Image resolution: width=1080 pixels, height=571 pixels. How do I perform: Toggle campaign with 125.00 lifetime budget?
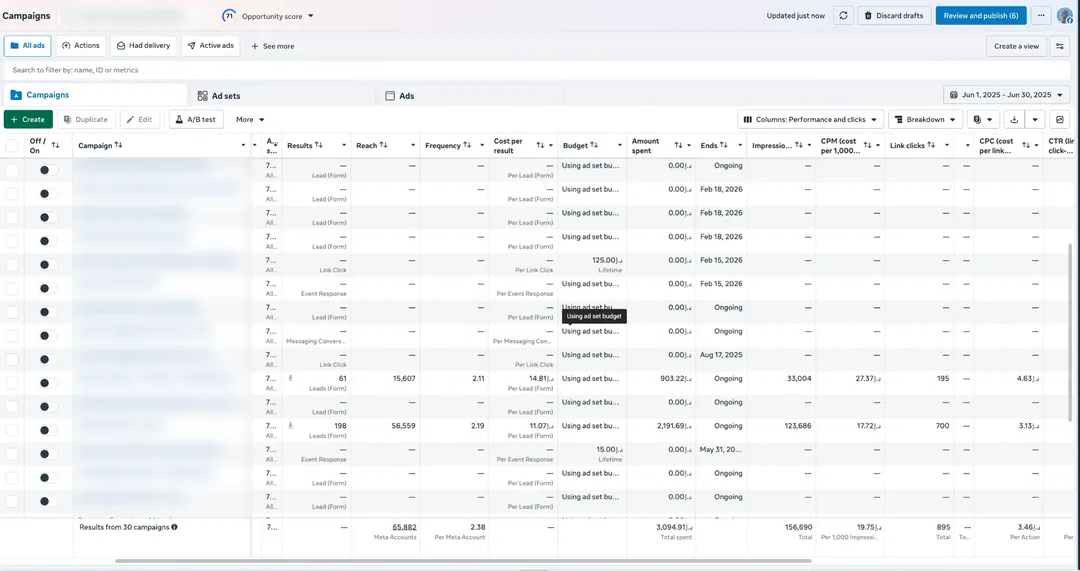48,264
